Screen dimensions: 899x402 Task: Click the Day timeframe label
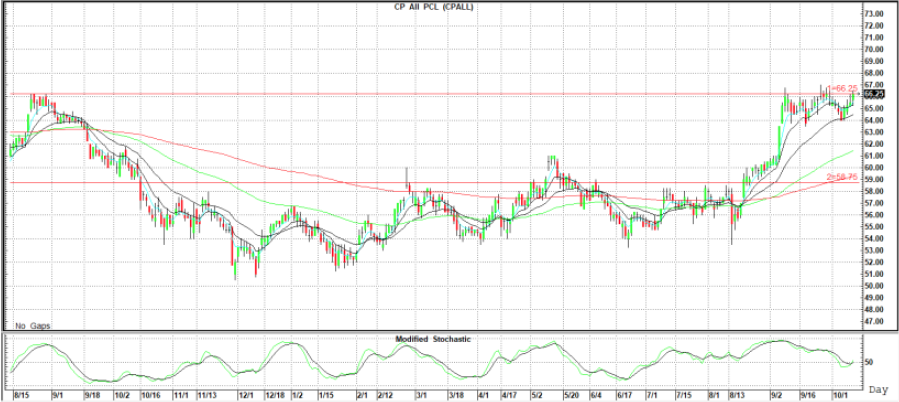[x=878, y=389]
